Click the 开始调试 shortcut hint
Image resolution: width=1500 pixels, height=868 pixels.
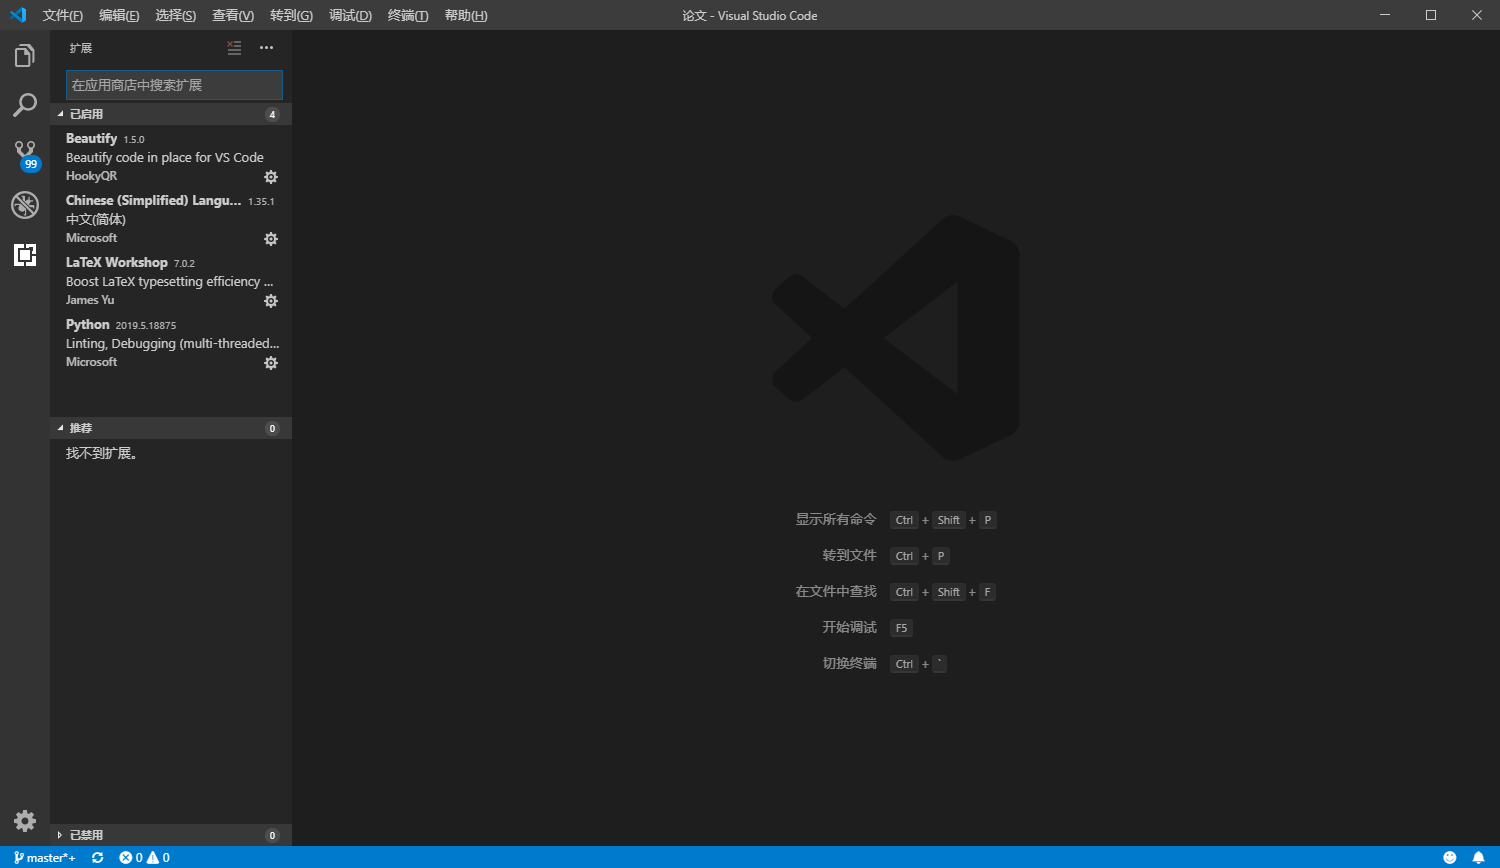[850, 627]
